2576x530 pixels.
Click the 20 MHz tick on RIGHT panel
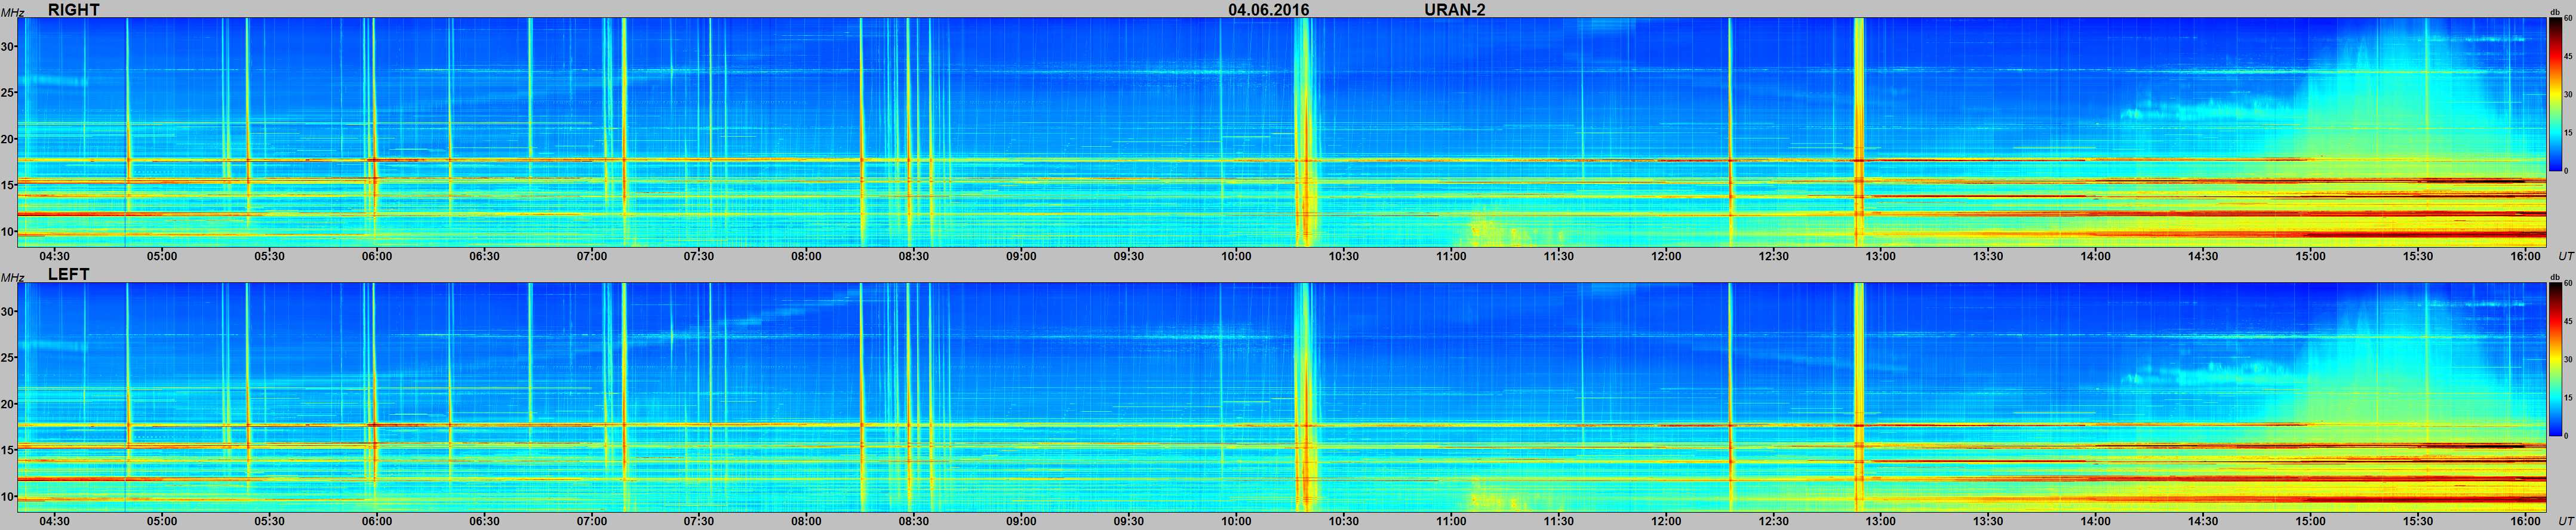(8, 139)
